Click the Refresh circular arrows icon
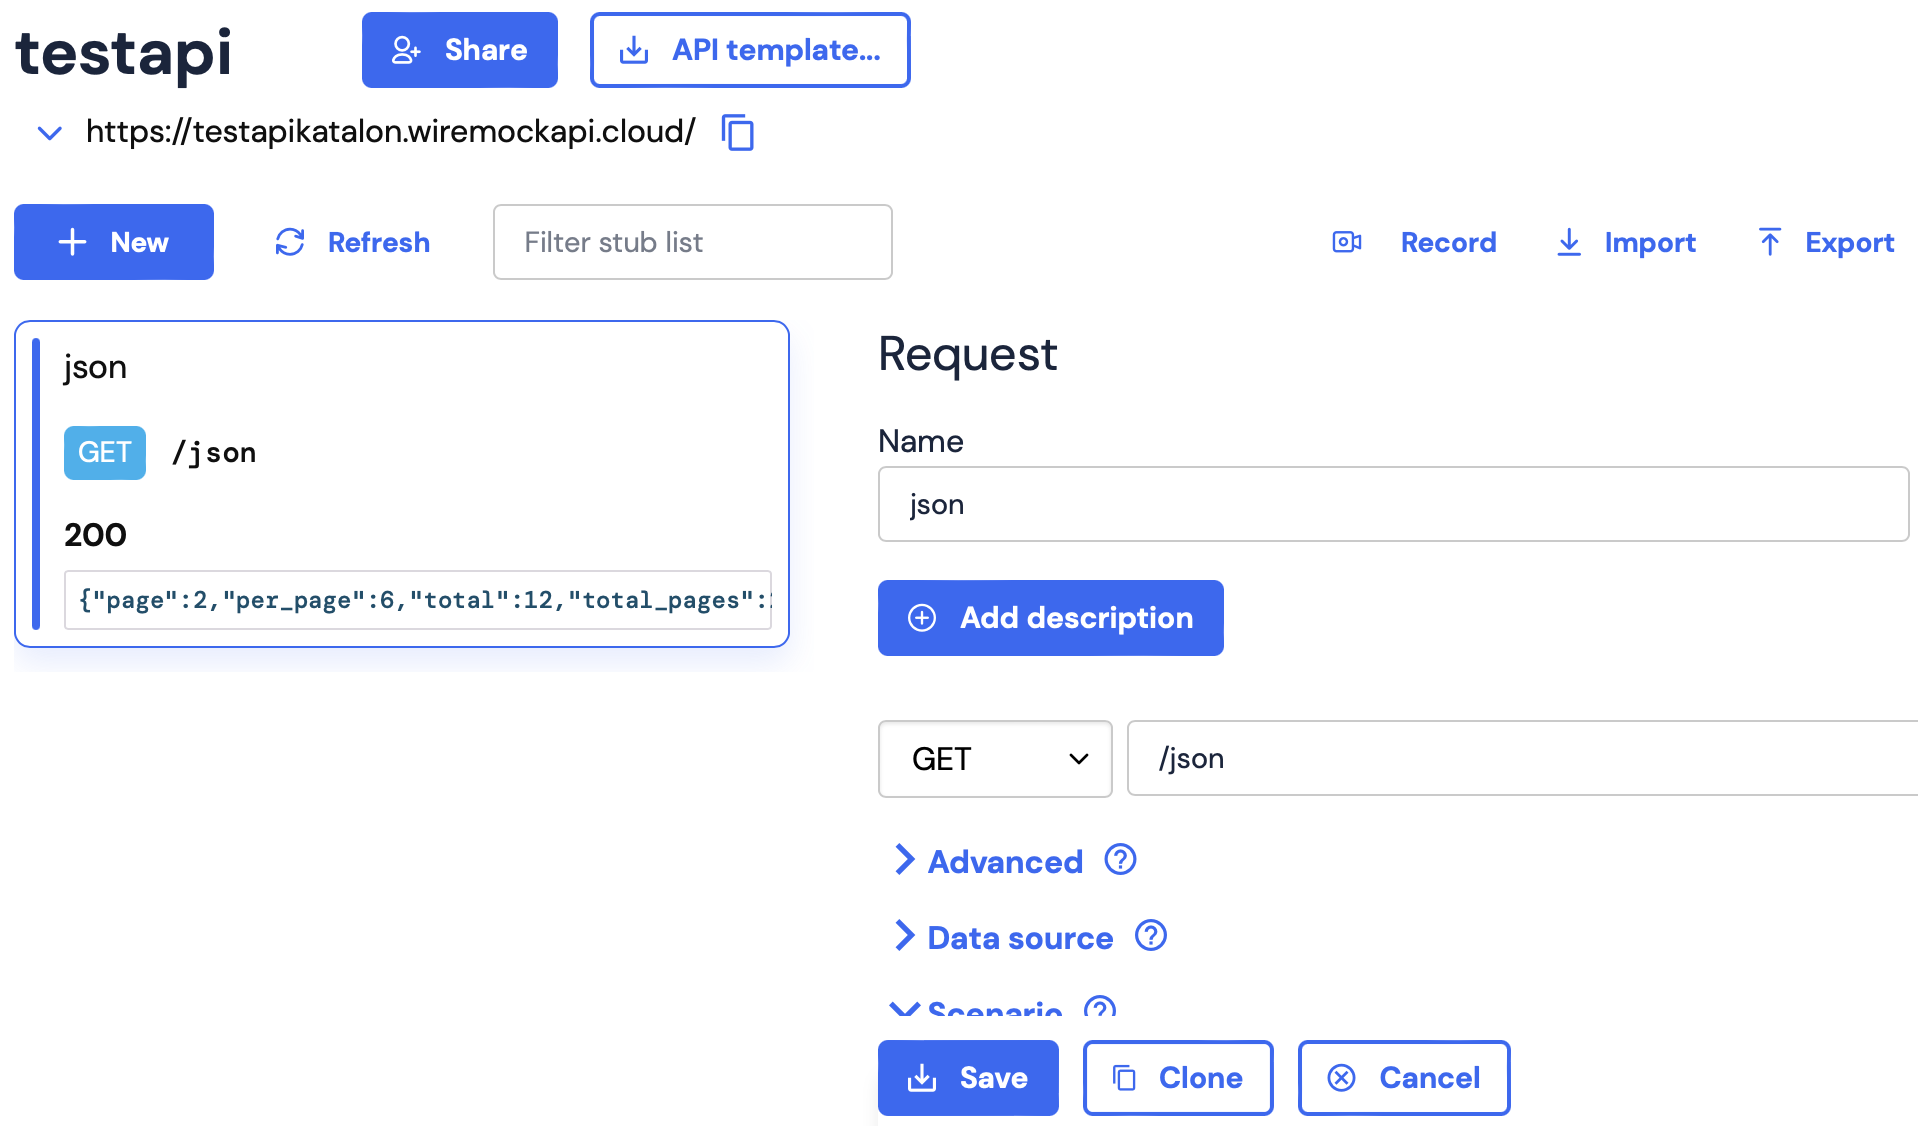Viewport: 1918px width, 1126px height. (x=290, y=242)
